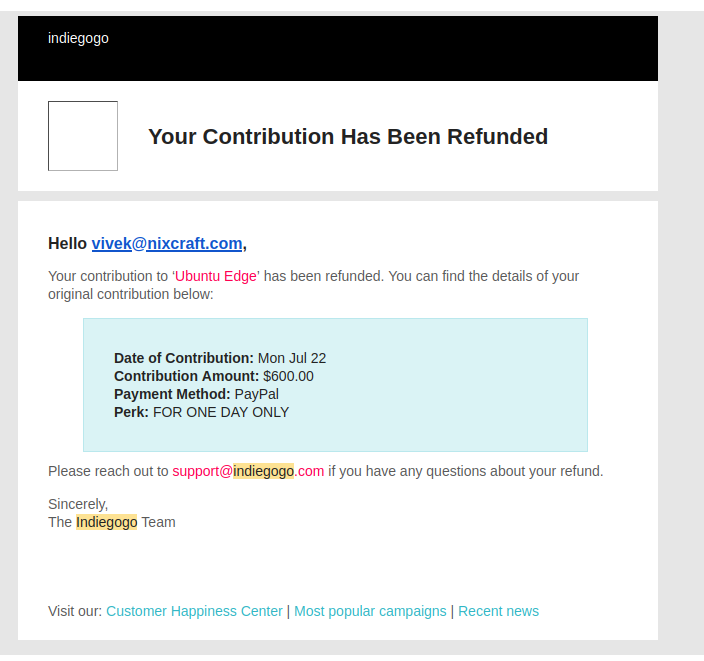Screen dimensions: 704x661
Task: Click the 'Your Contribution Has Been Refunded' heading
Action: point(348,136)
